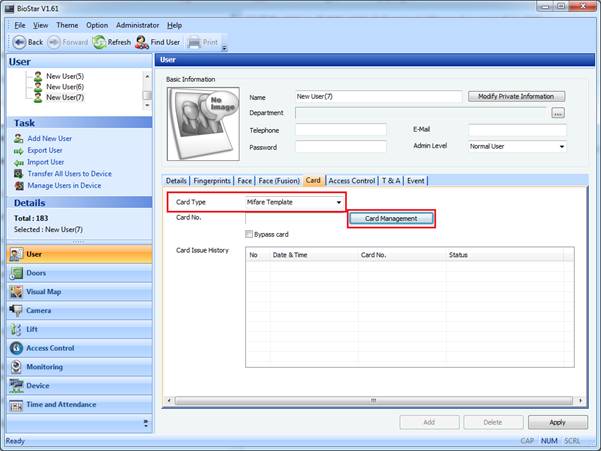
Task: Click the Apply button
Action: (x=557, y=422)
